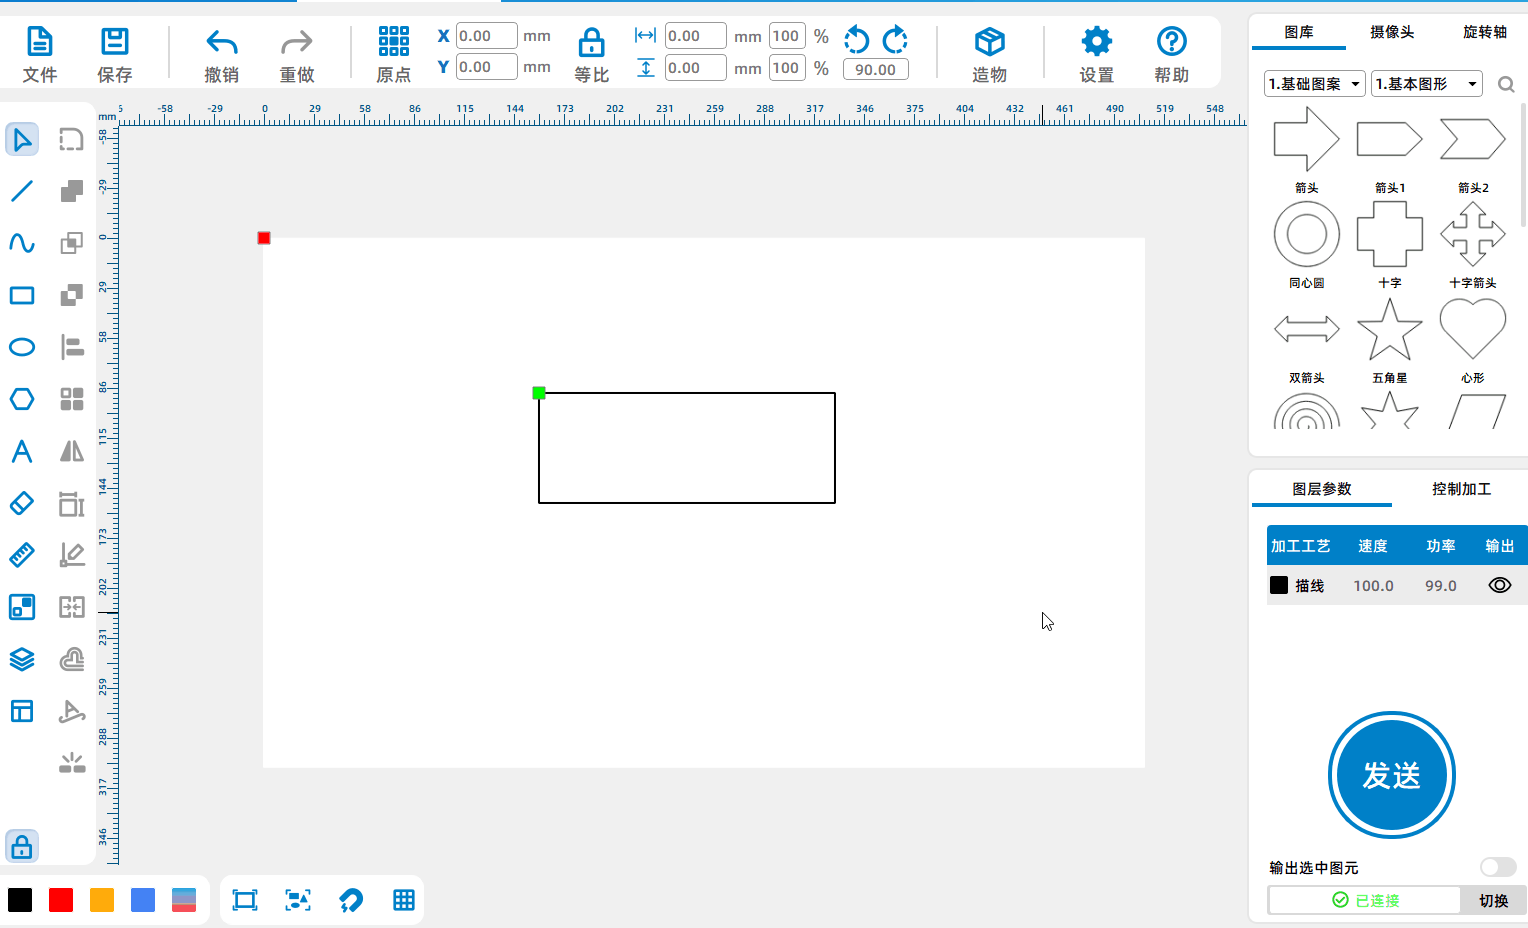Redo with the 重做 button
The height and width of the screenshot is (928, 1528).
pos(297,54)
